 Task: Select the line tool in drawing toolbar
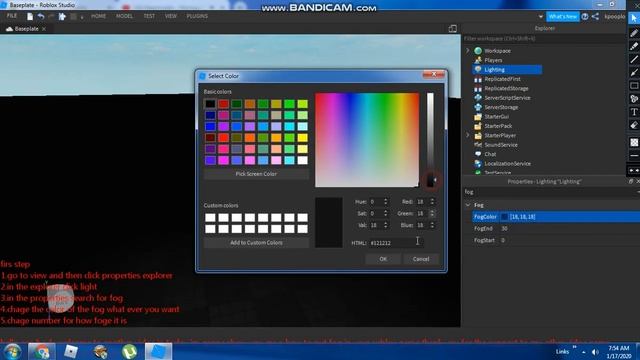click(x=634, y=60)
